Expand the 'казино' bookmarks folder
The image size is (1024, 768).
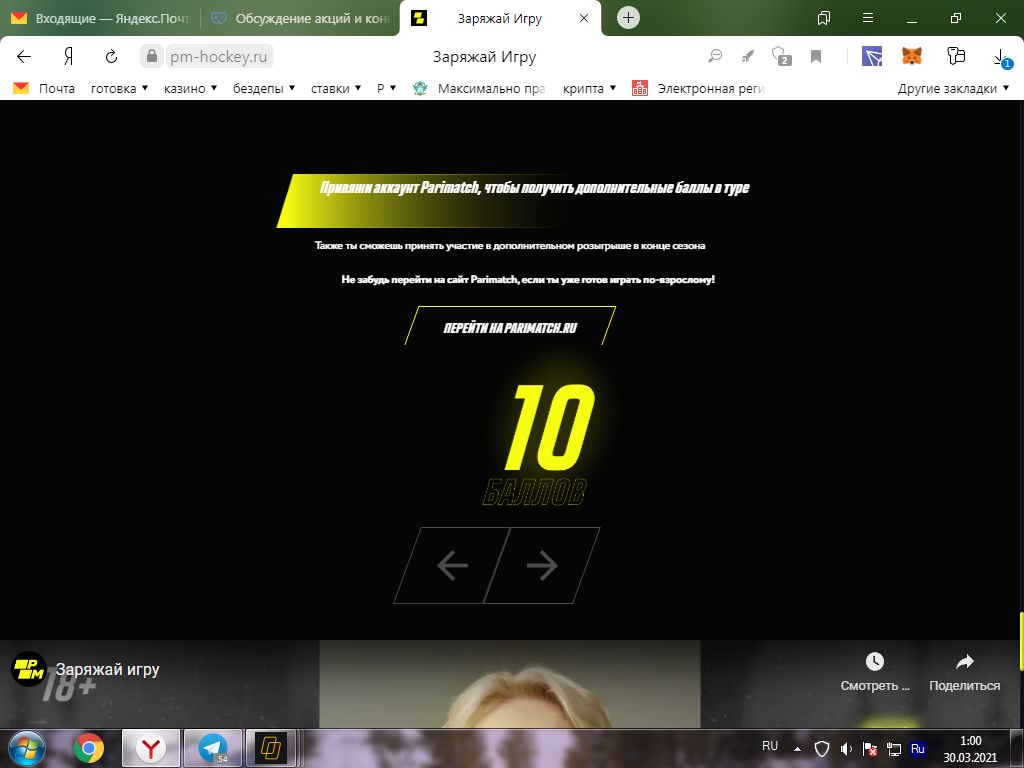coord(191,88)
